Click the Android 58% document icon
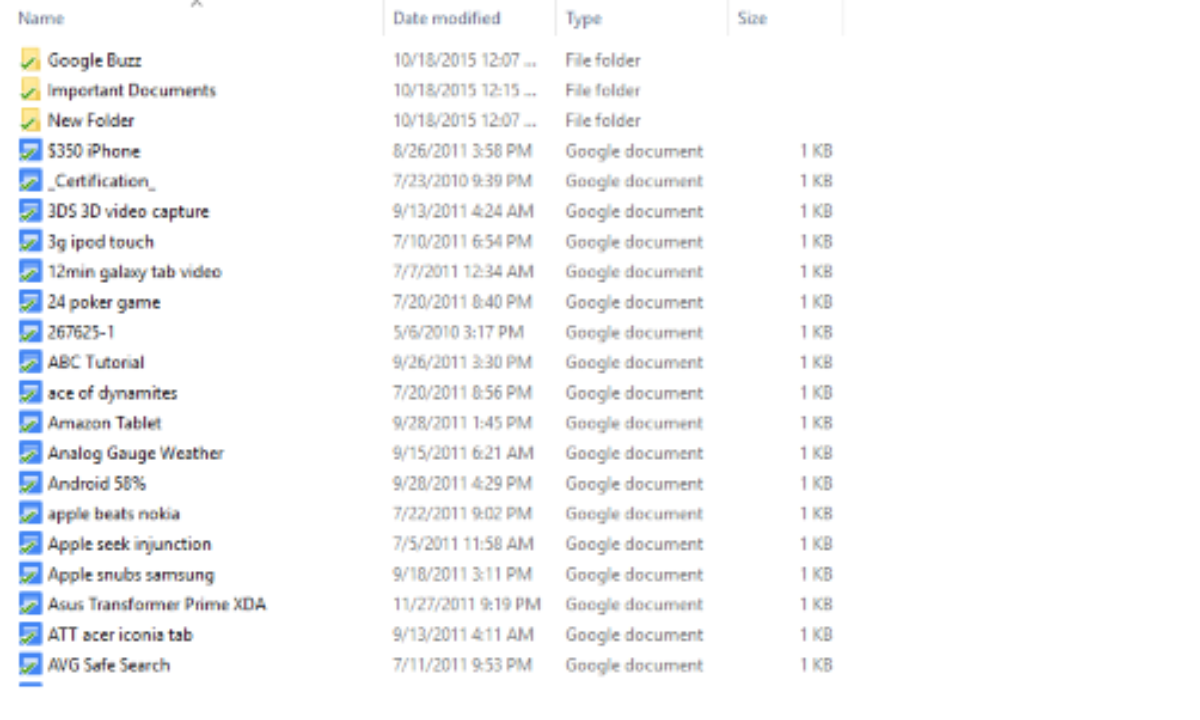The image size is (1200, 720). coord(30,484)
